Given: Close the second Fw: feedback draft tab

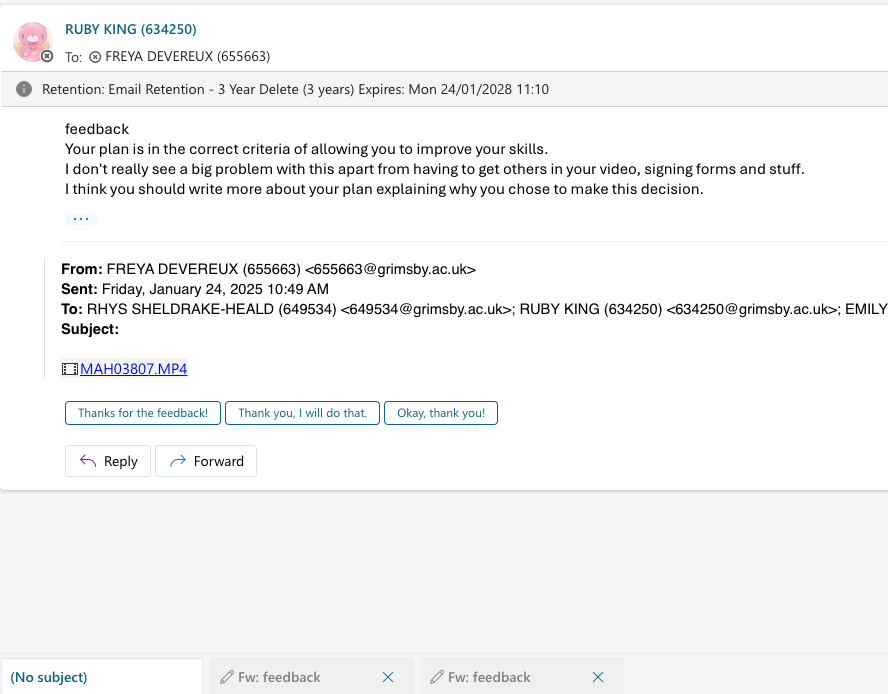Looking at the screenshot, I should click(598, 677).
